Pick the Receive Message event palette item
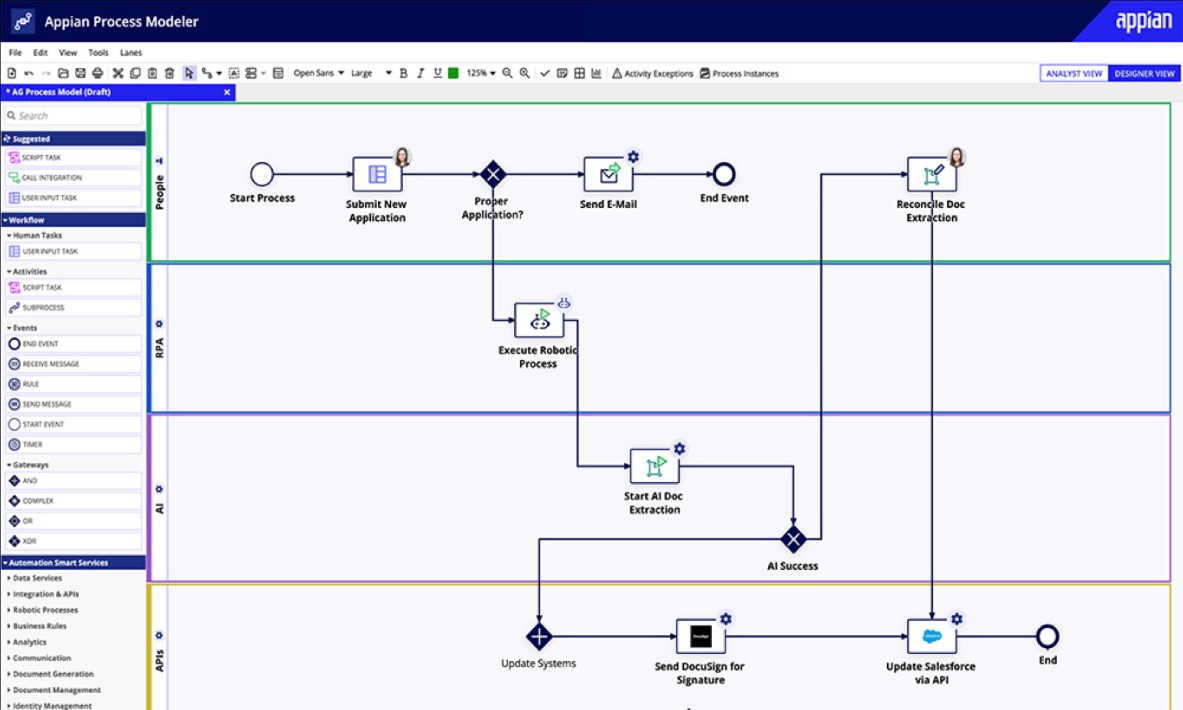1183x710 pixels. pyautogui.click(x=73, y=364)
